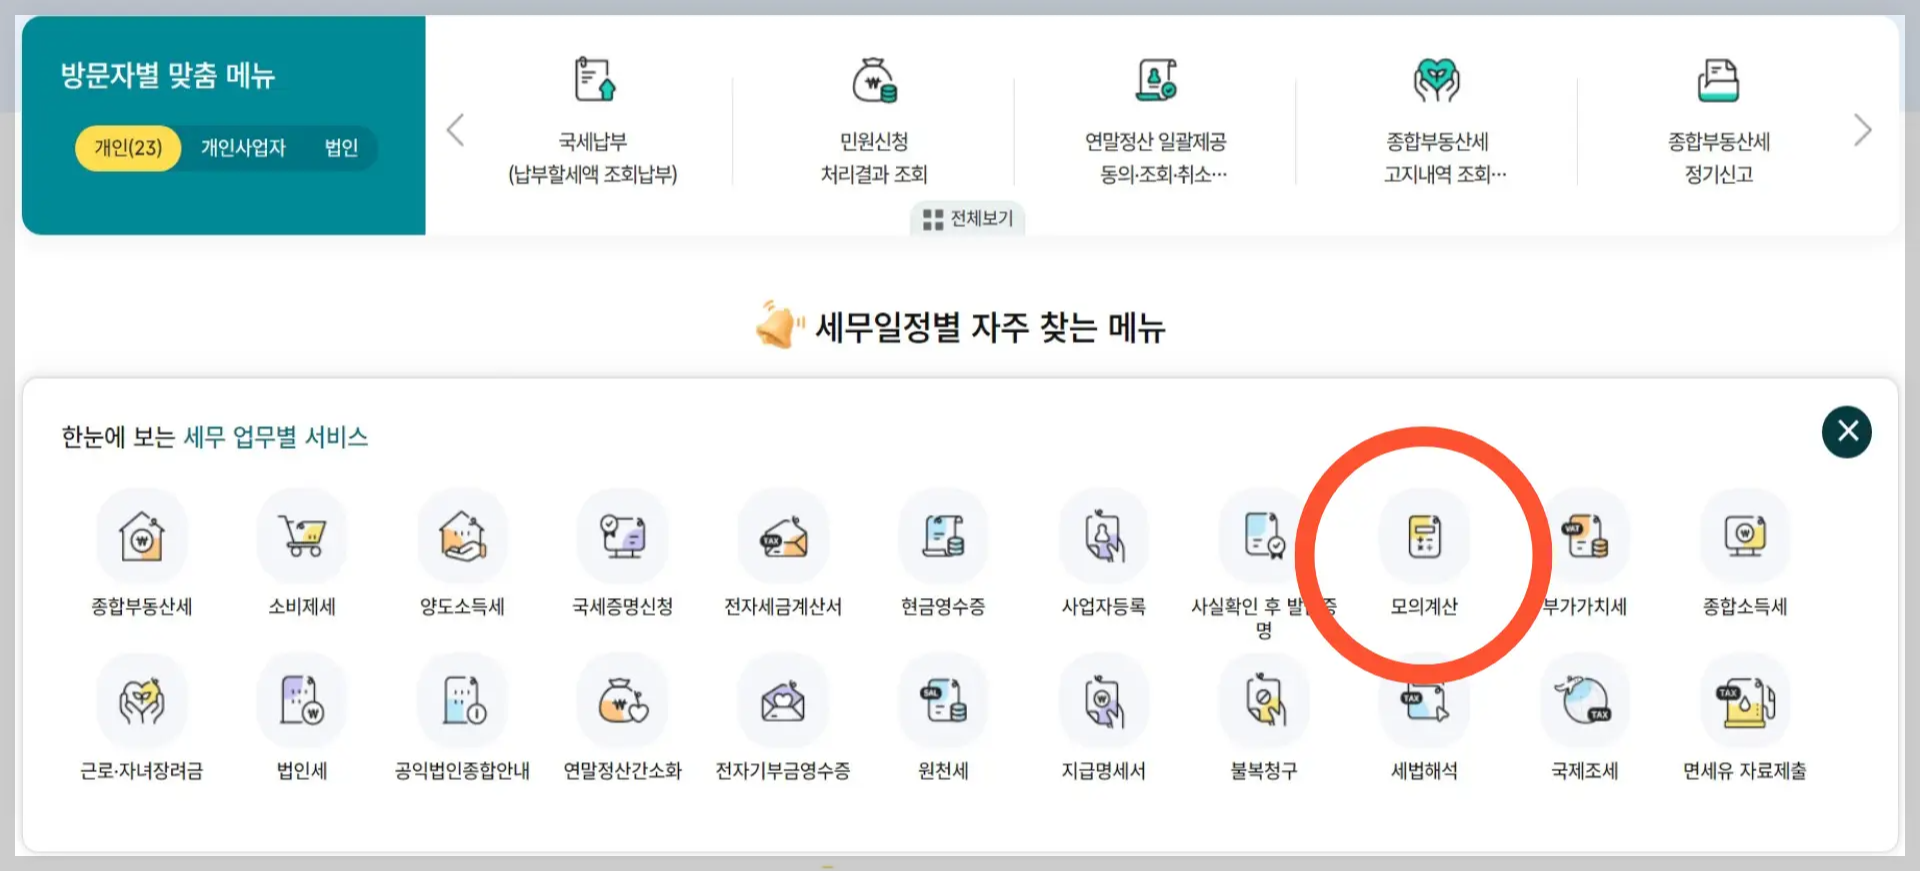Open the 종합소득세 monitor icon
The image size is (1920, 871).
1745,536
